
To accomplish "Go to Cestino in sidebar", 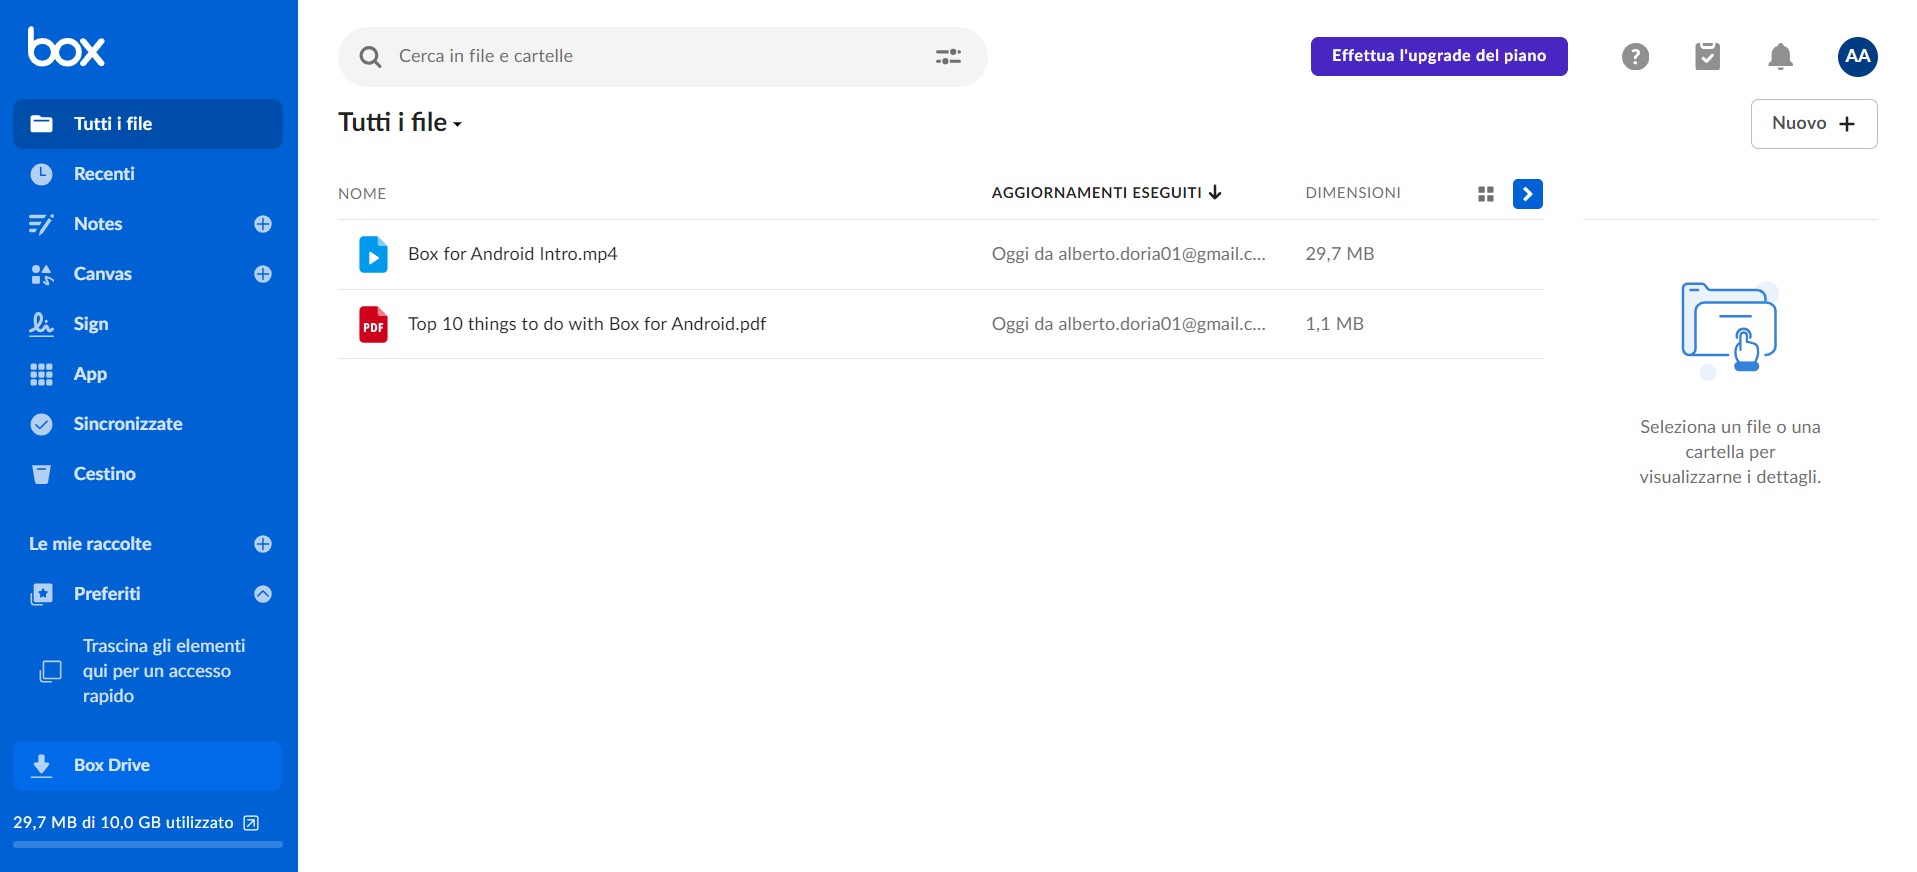I will [x=104, y=474].
